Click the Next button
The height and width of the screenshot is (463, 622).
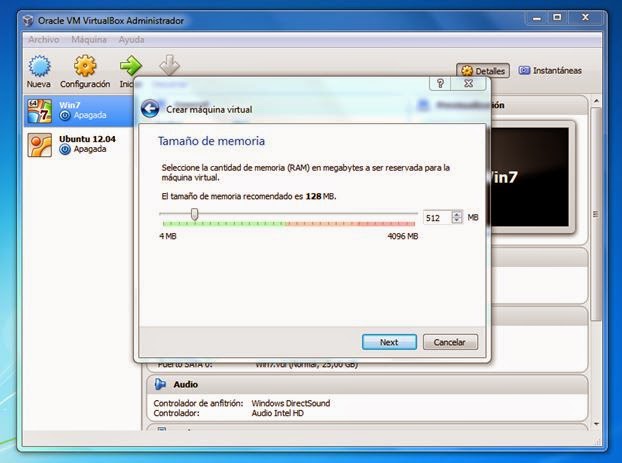click(389, 342)
